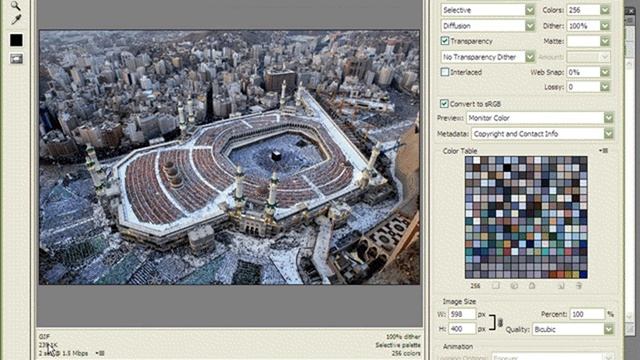Select the Zoom magnifier tool
The height and width of the screenshot is (360, 640).
(x=16, y=5)
